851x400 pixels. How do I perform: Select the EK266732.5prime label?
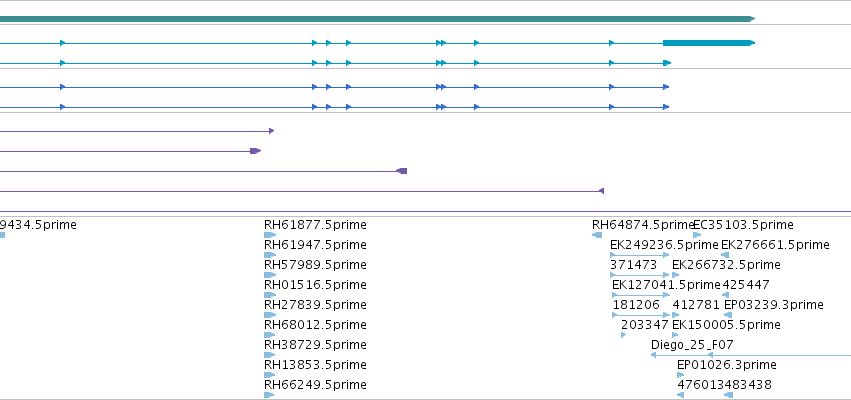726,265
